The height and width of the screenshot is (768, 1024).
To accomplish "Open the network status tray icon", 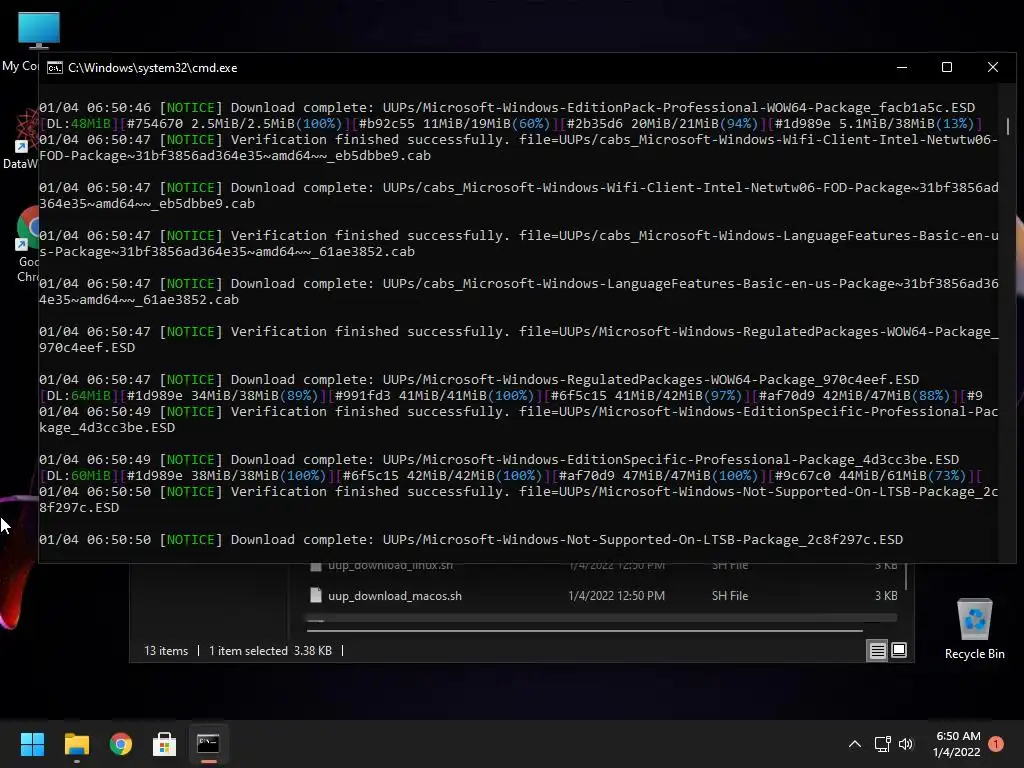I will pyautogui.click(x=882, y=744).
